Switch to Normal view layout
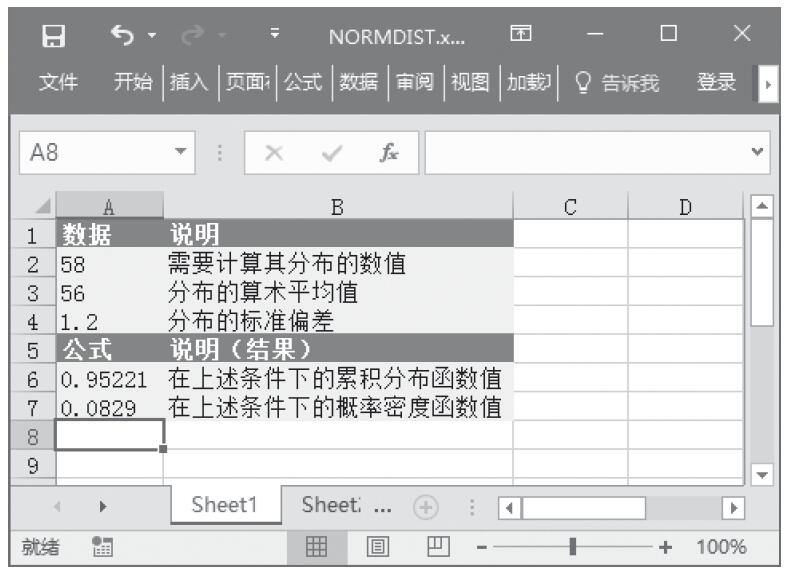This screenshot has height=575, width=790. [317, 547]
